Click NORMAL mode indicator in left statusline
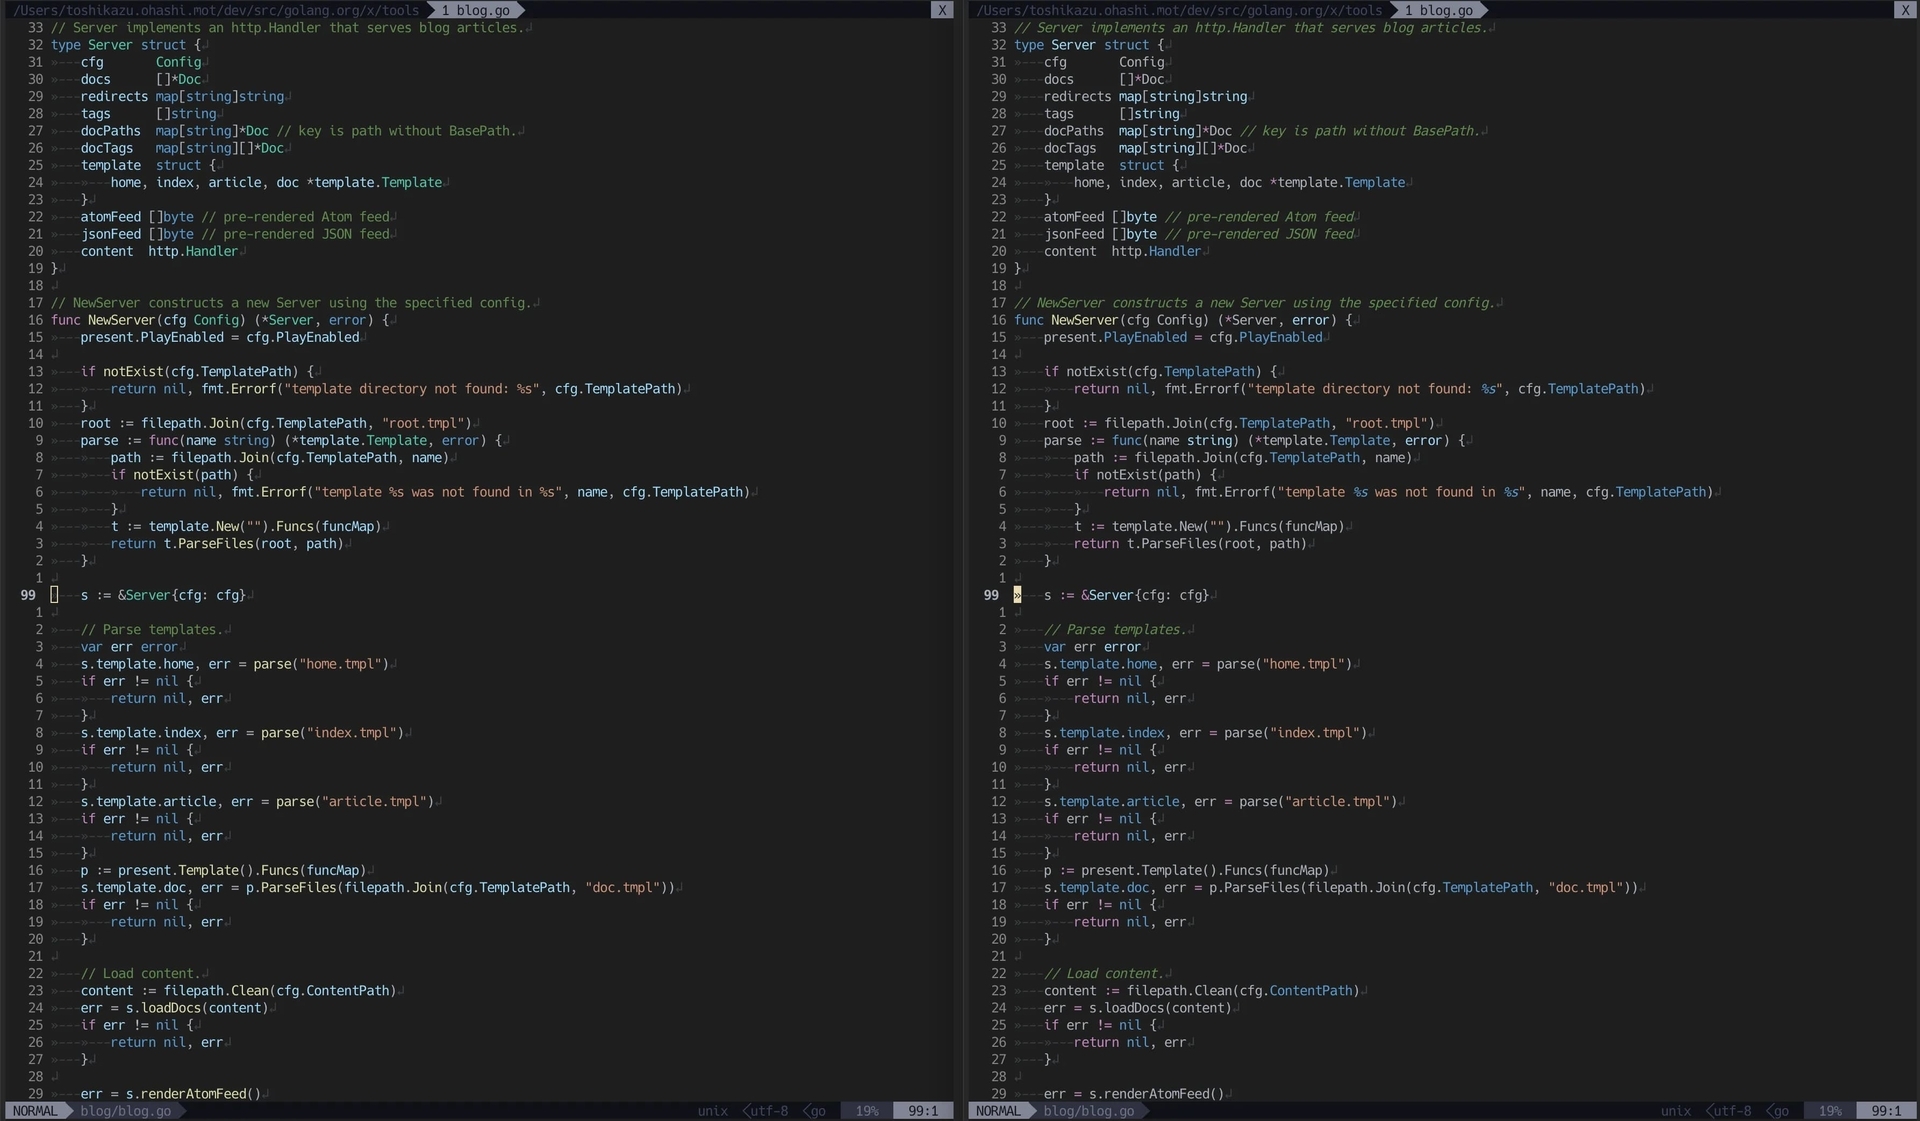This screenshot has width=1920, height=1121. [35, 1111]
